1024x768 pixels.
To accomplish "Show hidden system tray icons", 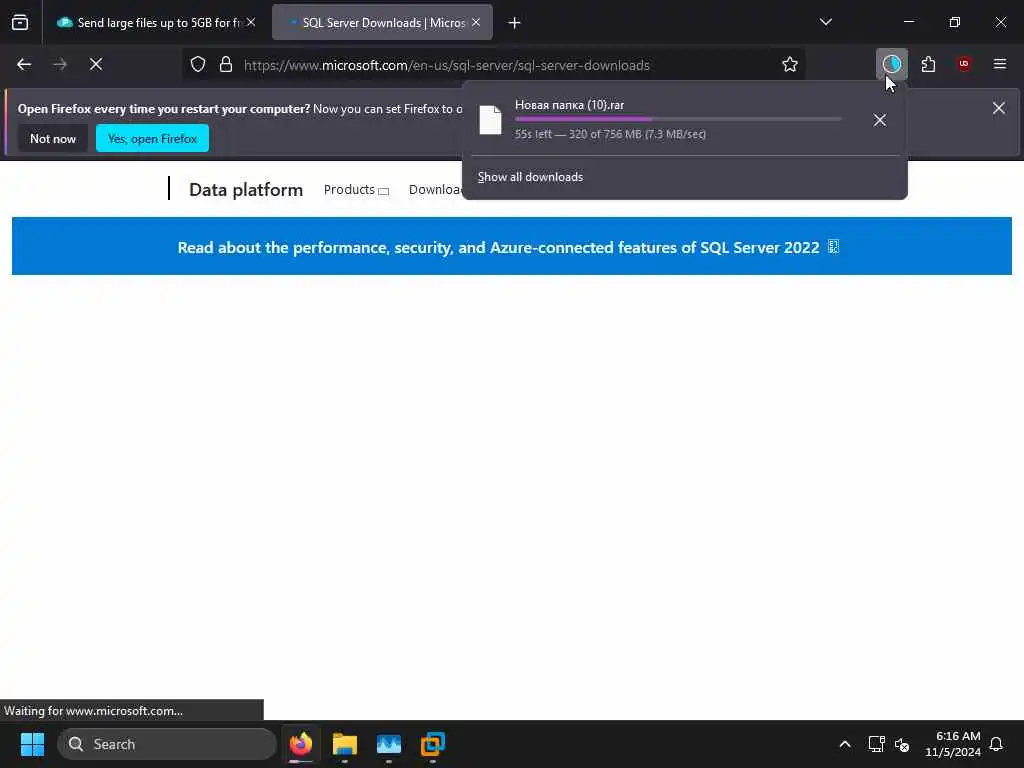I will [x=844, y=744].
